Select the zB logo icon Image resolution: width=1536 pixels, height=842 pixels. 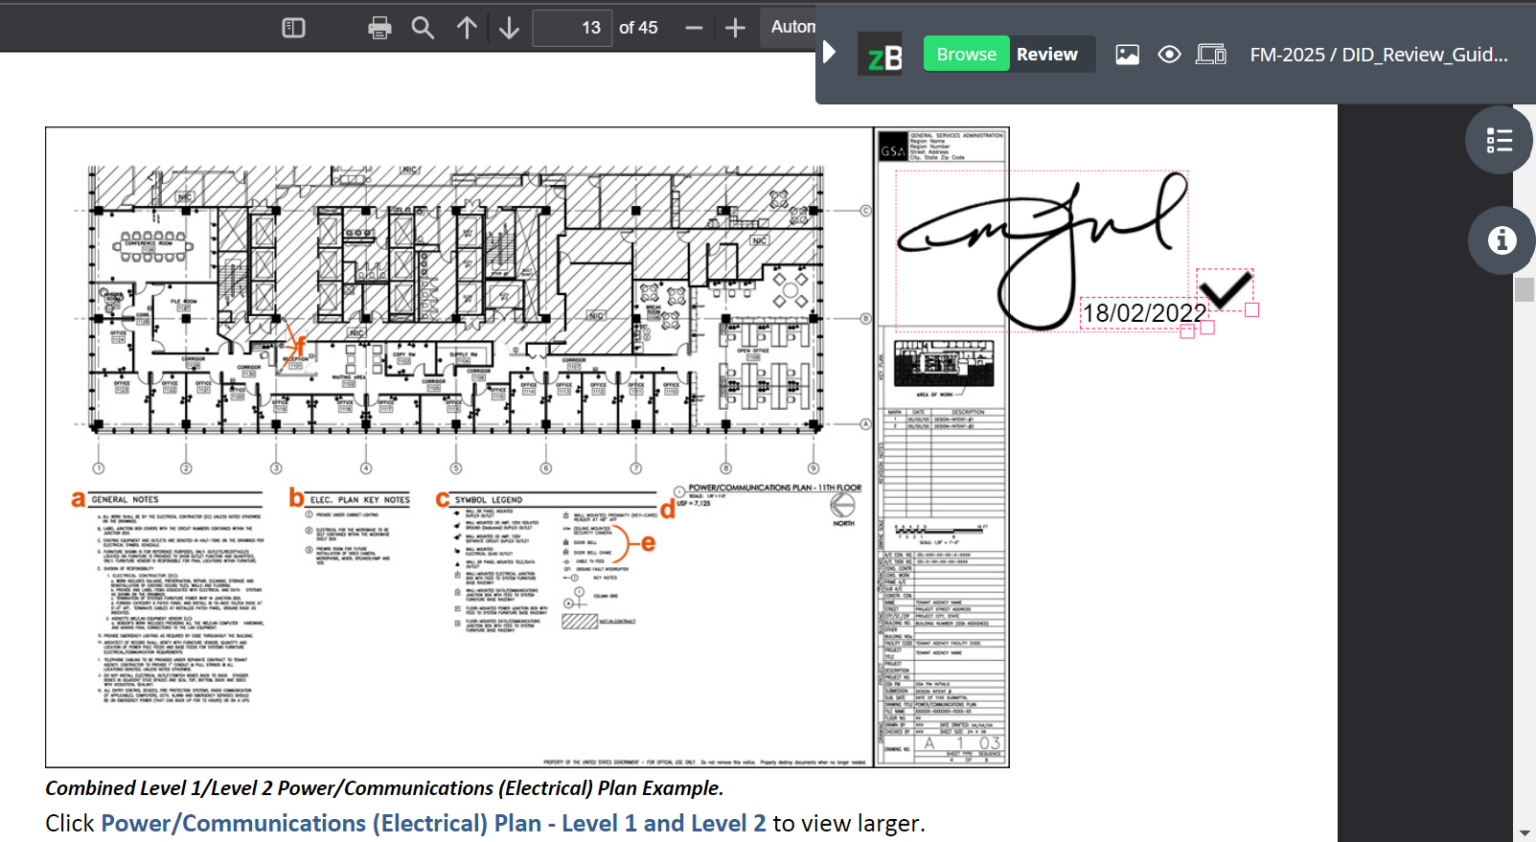(879, 54)
